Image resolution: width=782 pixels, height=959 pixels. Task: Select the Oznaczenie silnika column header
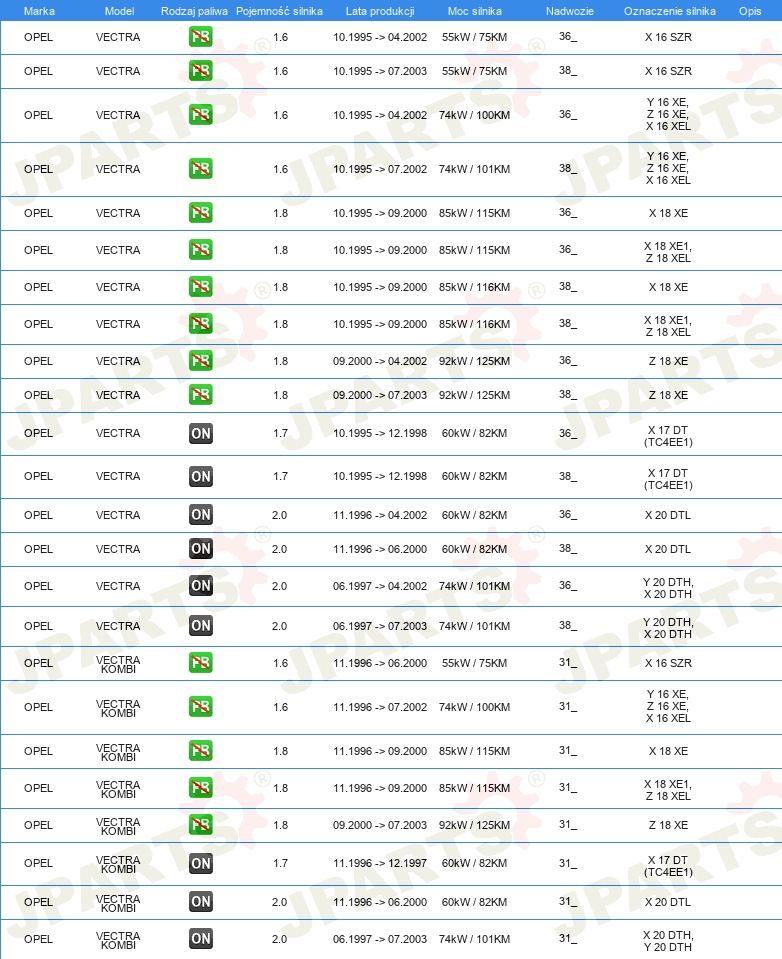point(669,11)
